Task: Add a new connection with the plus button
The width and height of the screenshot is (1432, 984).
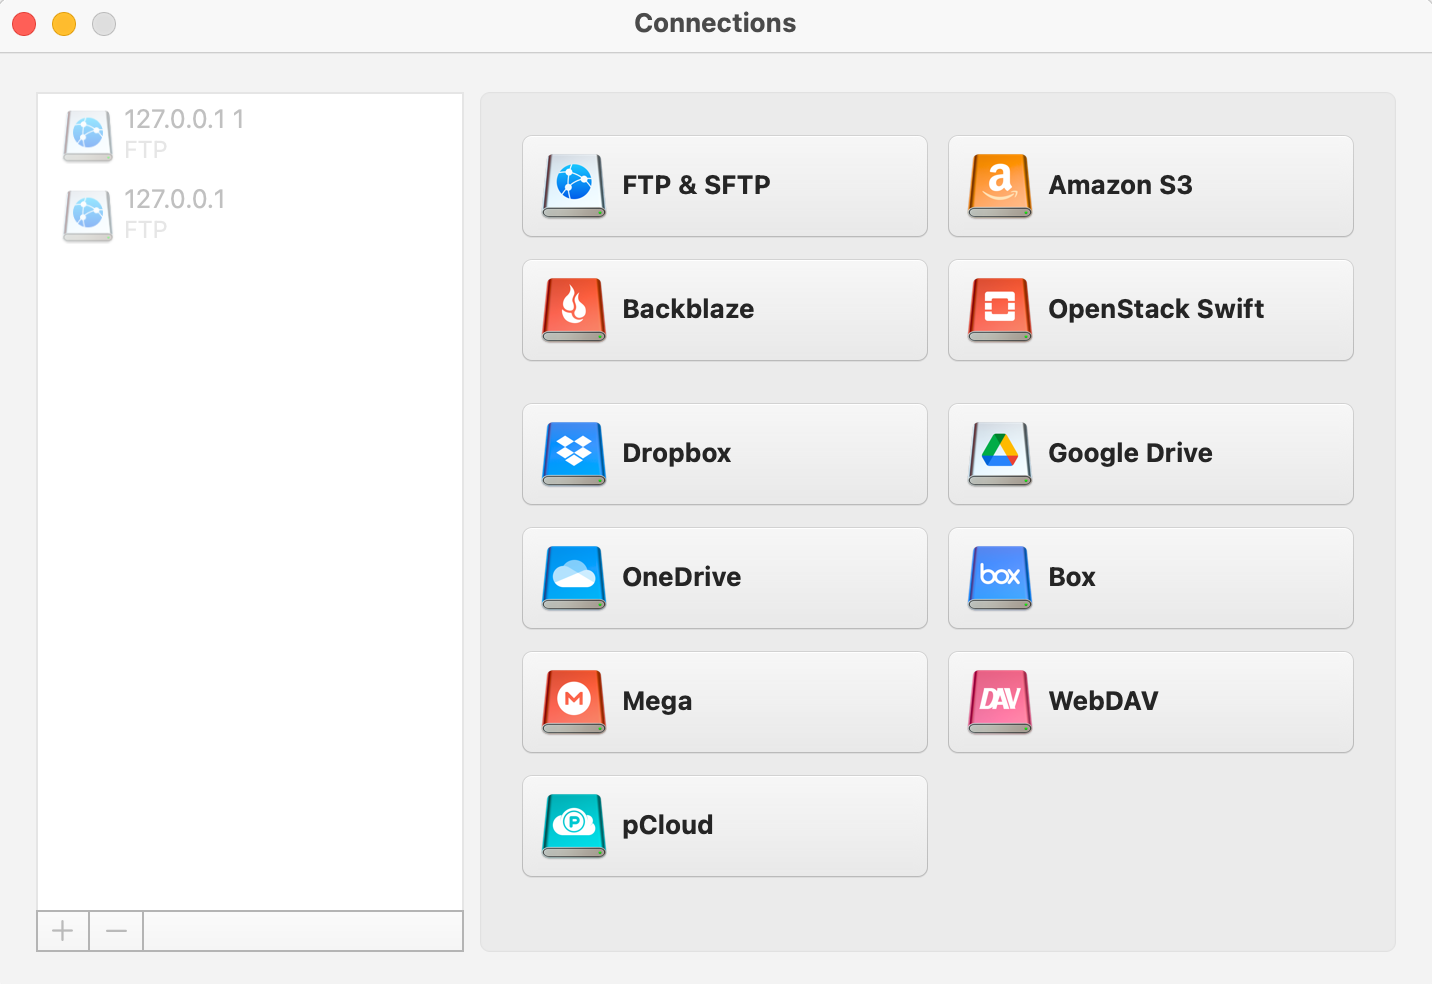Action: point(62,930)
